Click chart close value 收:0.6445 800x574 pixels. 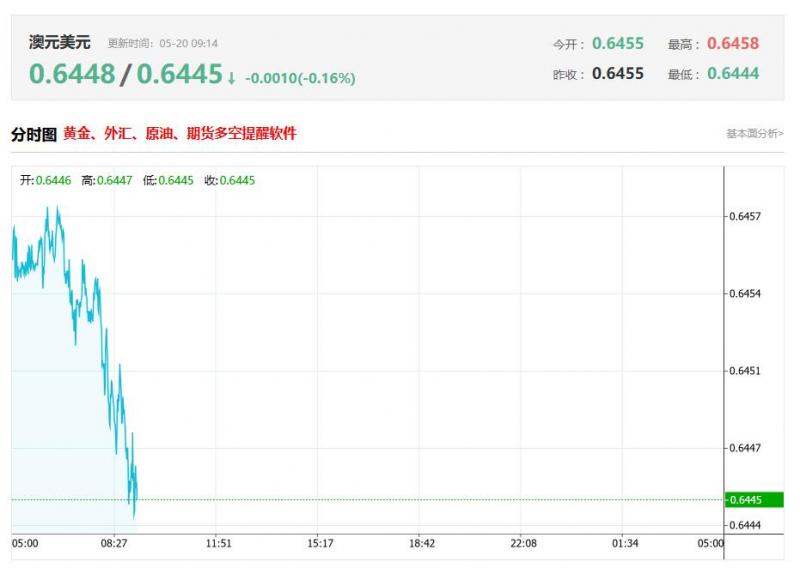(229, 180)
